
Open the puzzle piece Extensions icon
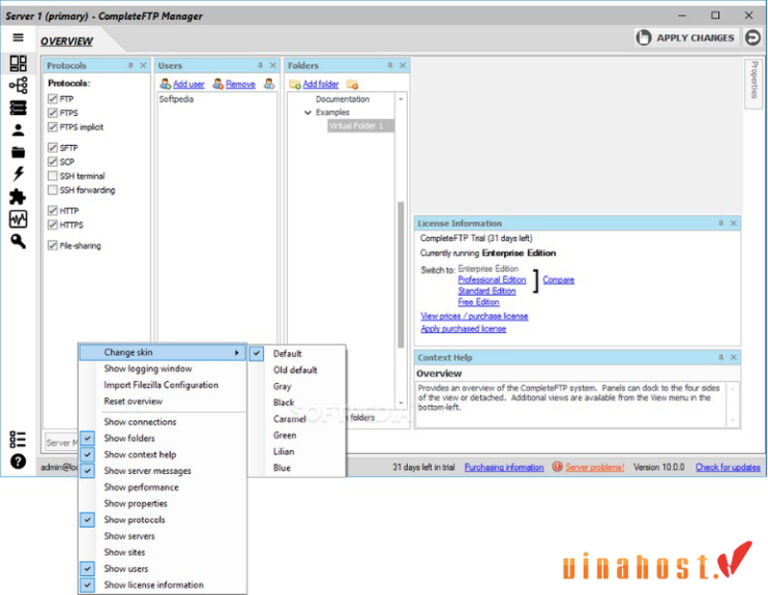18,197
